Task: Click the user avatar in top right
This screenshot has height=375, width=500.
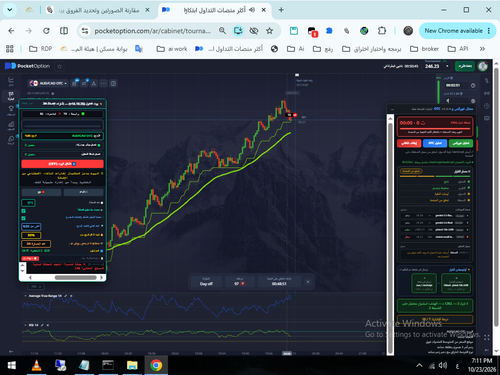Action: [x=483, y=66]
